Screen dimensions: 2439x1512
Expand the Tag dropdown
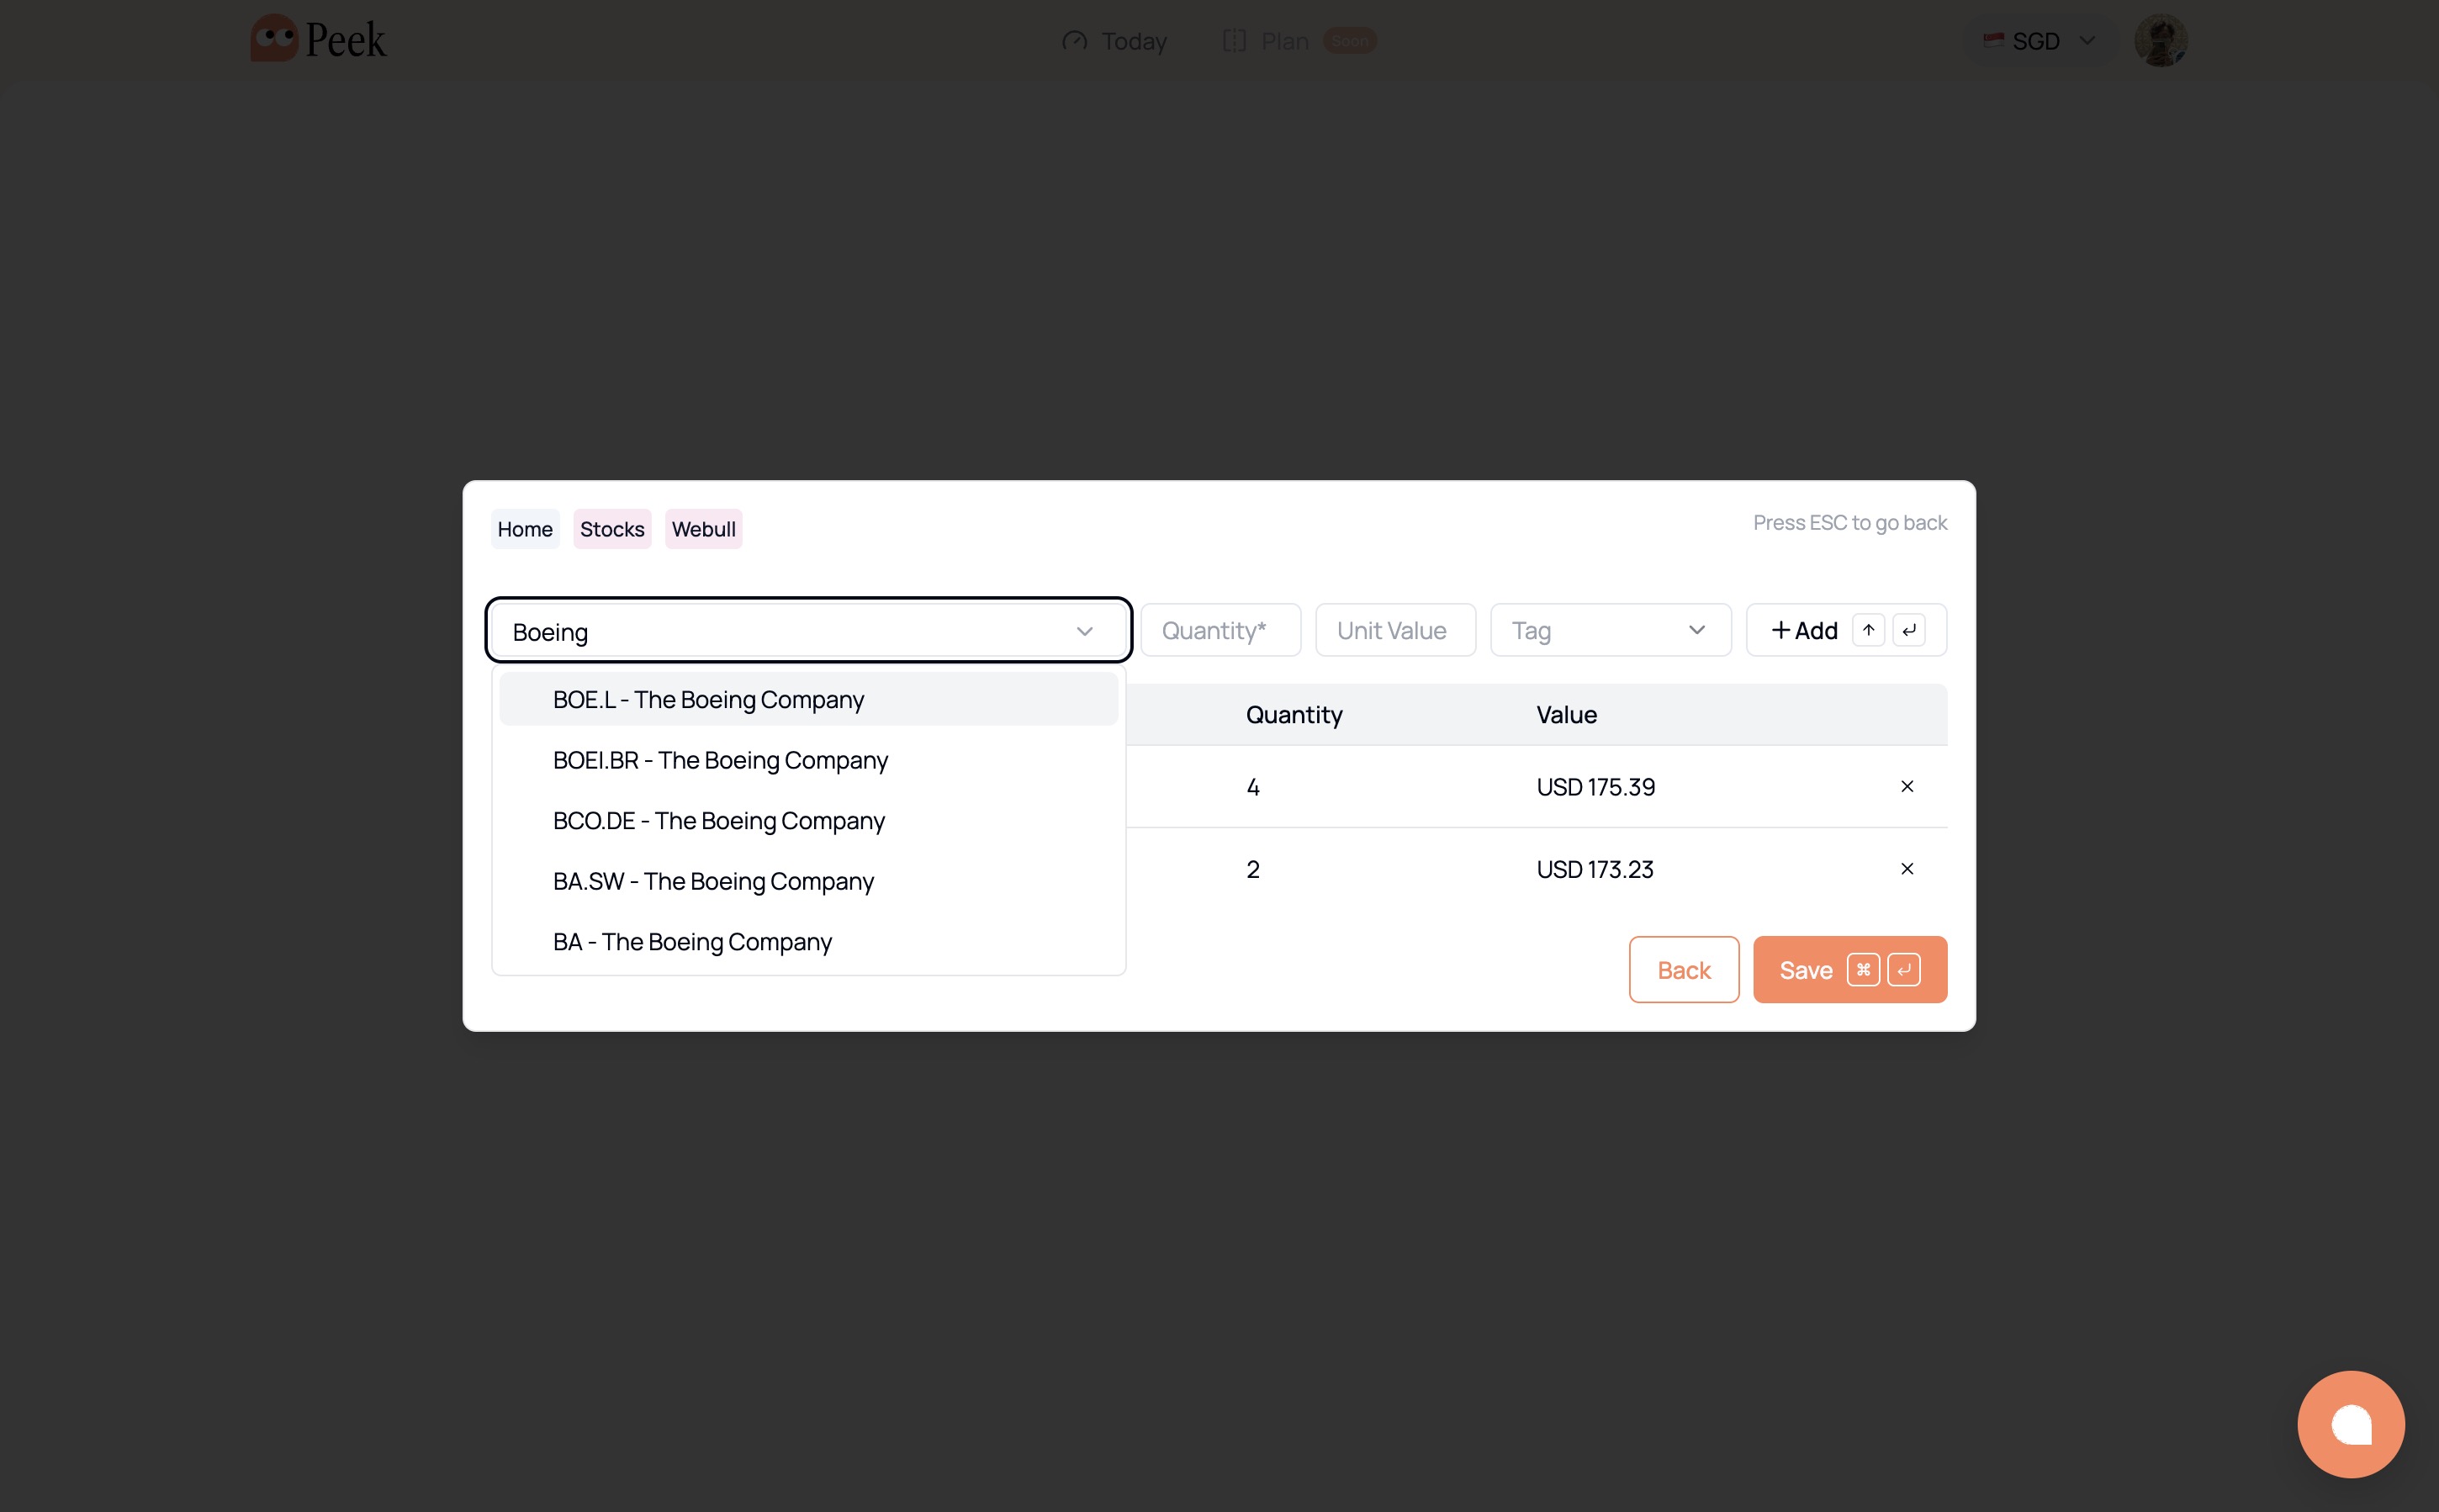tap(1610, 630)
